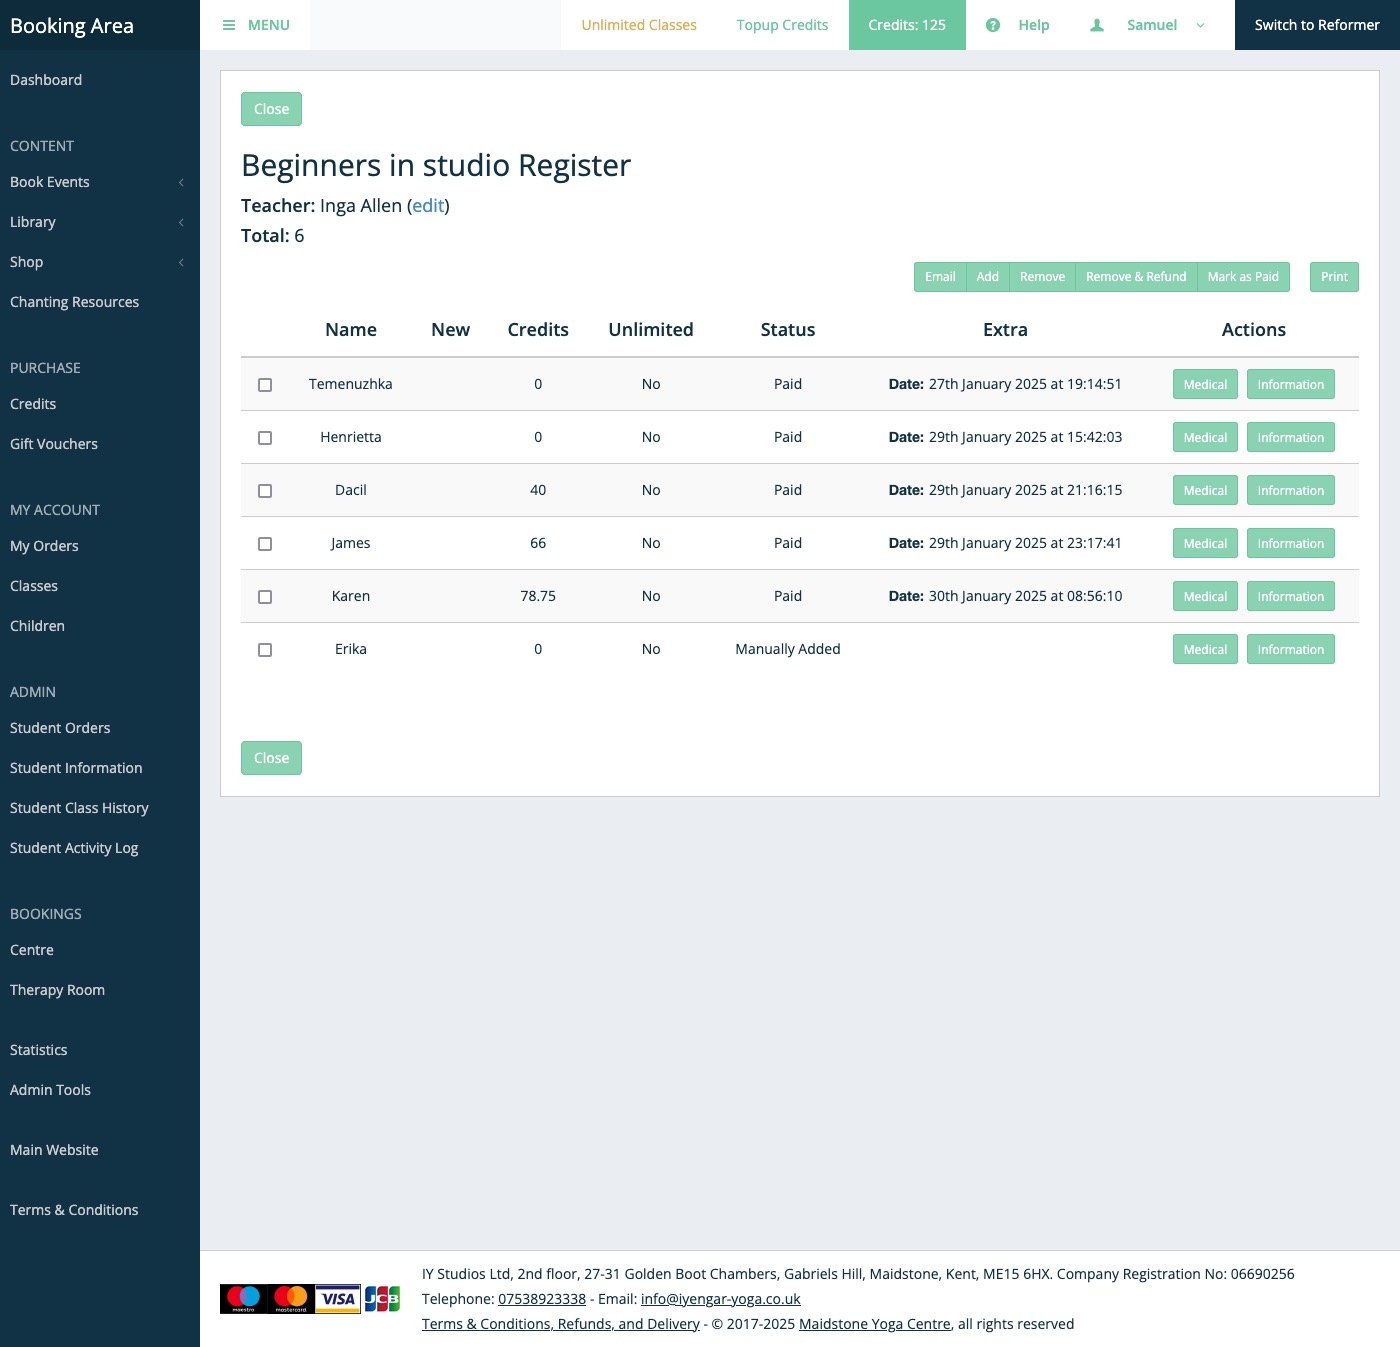Open Medical details for Temenuzhka

click(1205, 384)
